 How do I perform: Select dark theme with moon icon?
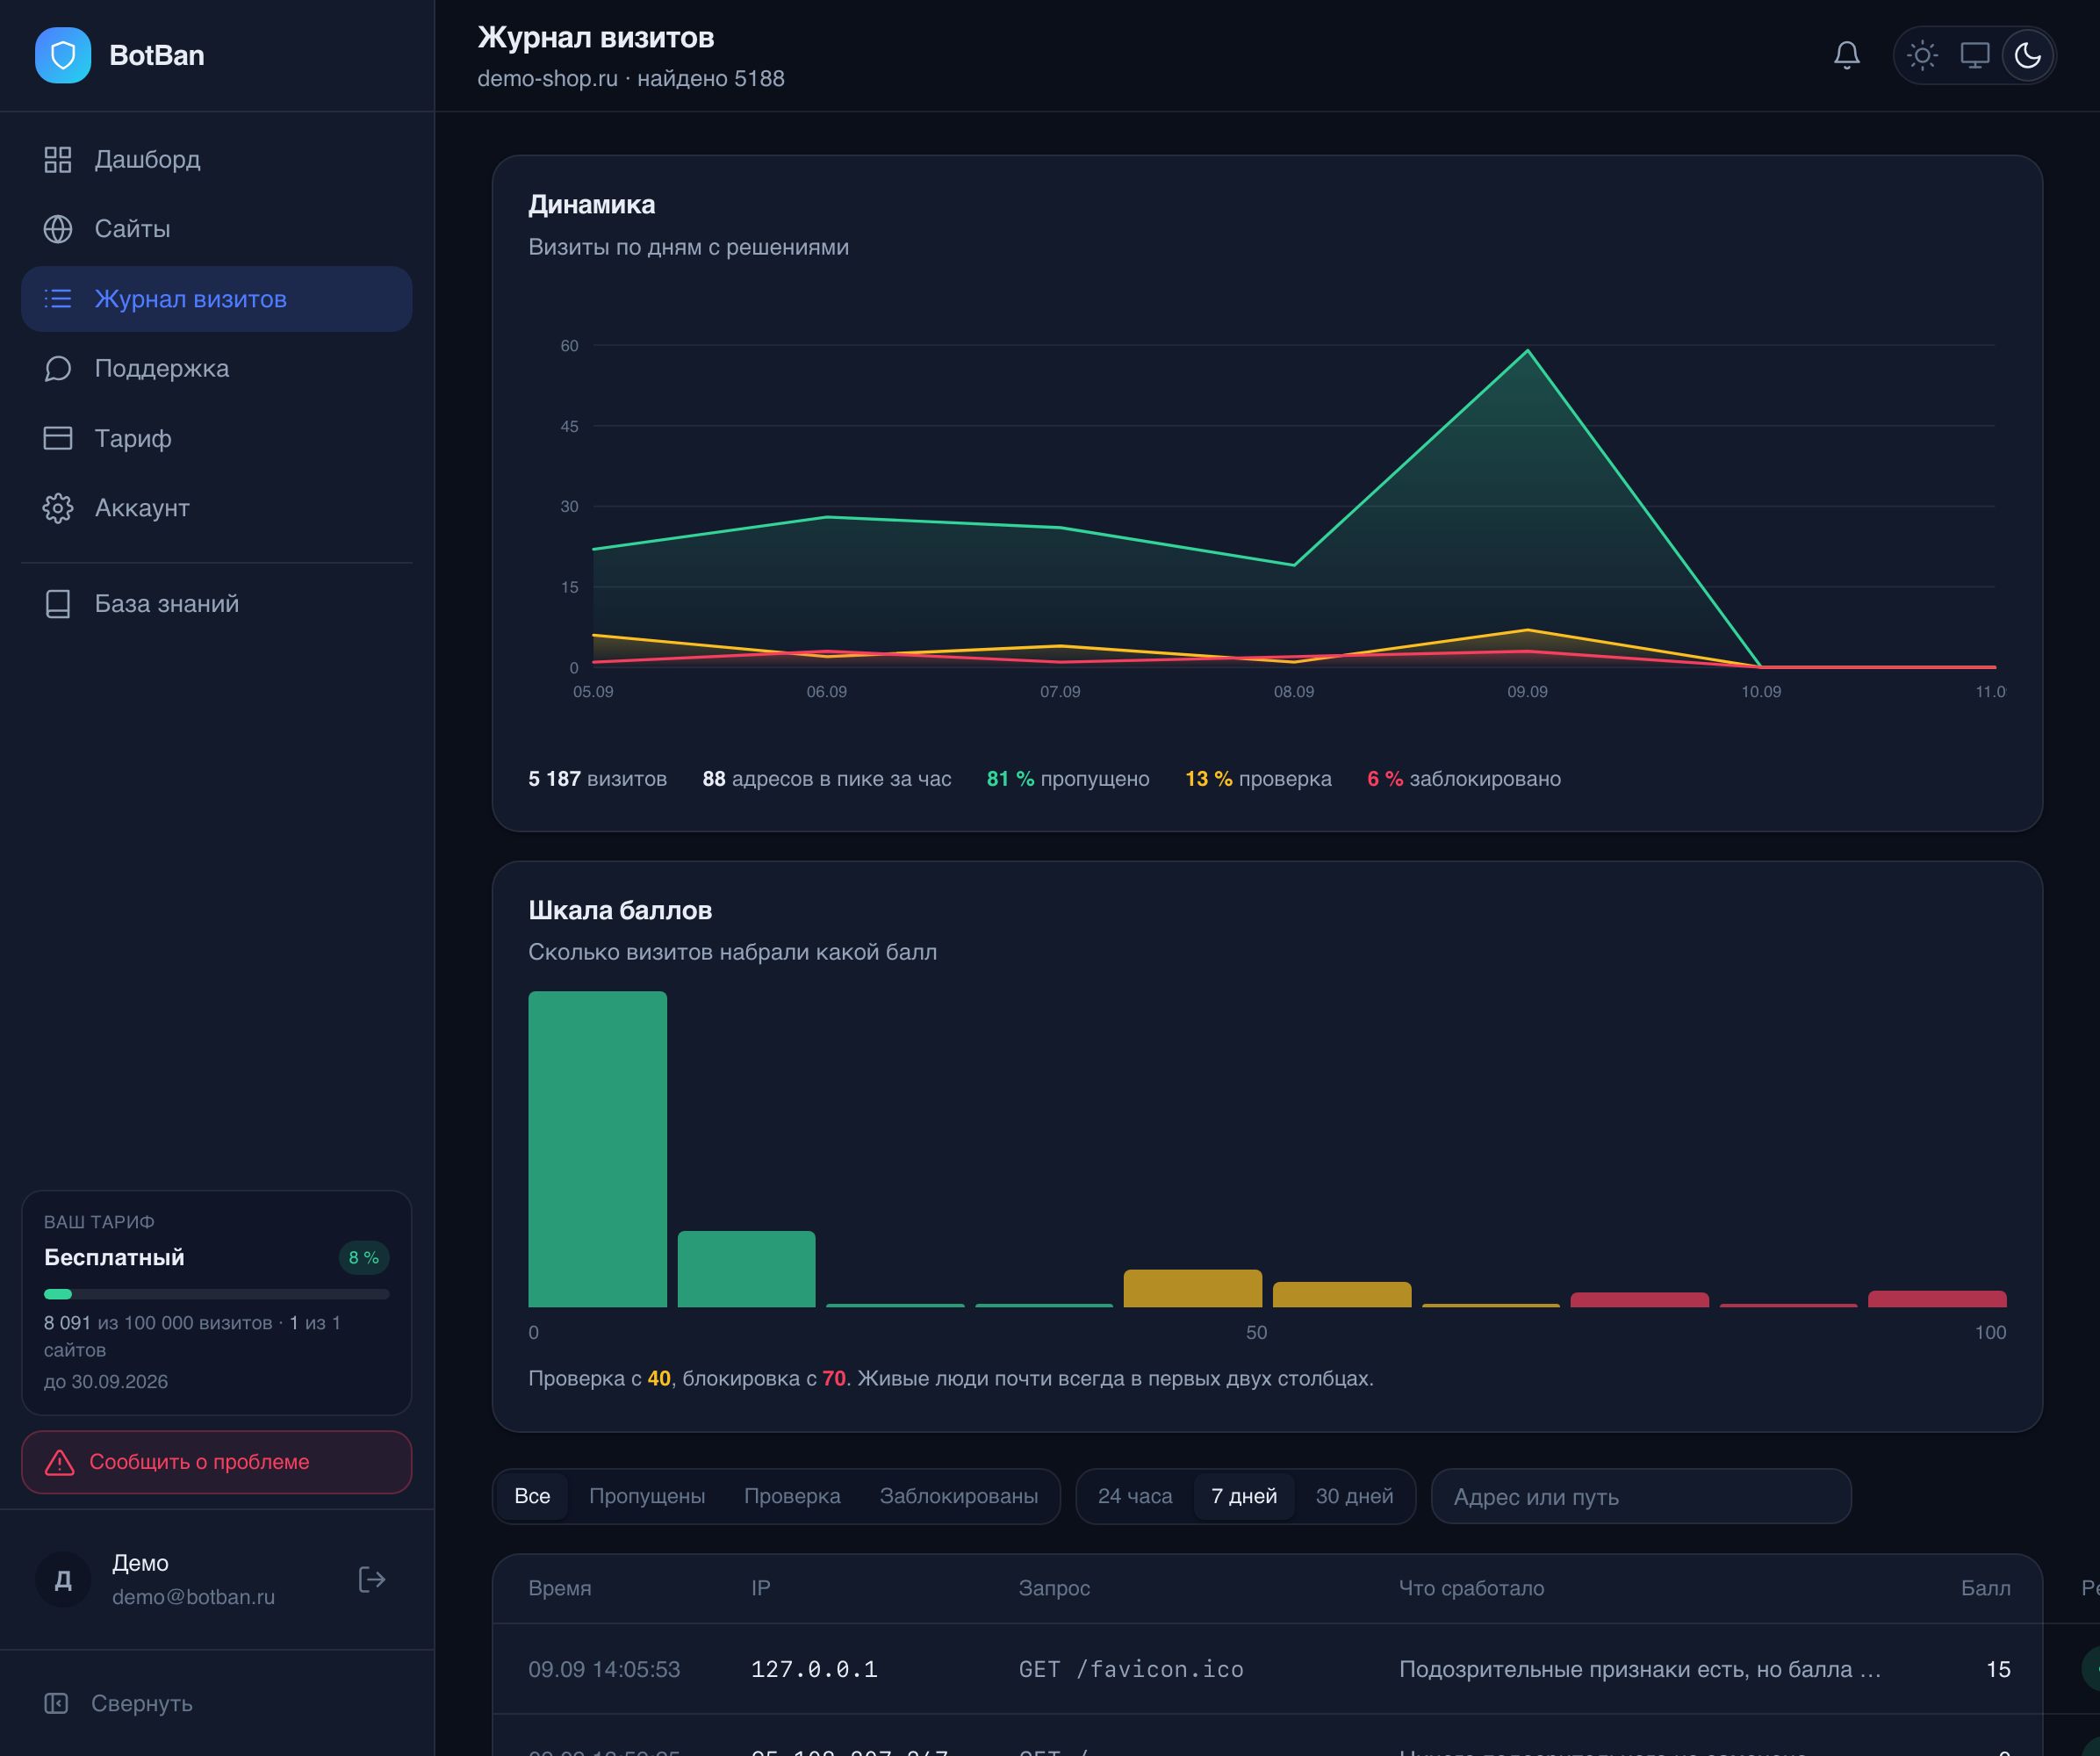pos(2028,55)
